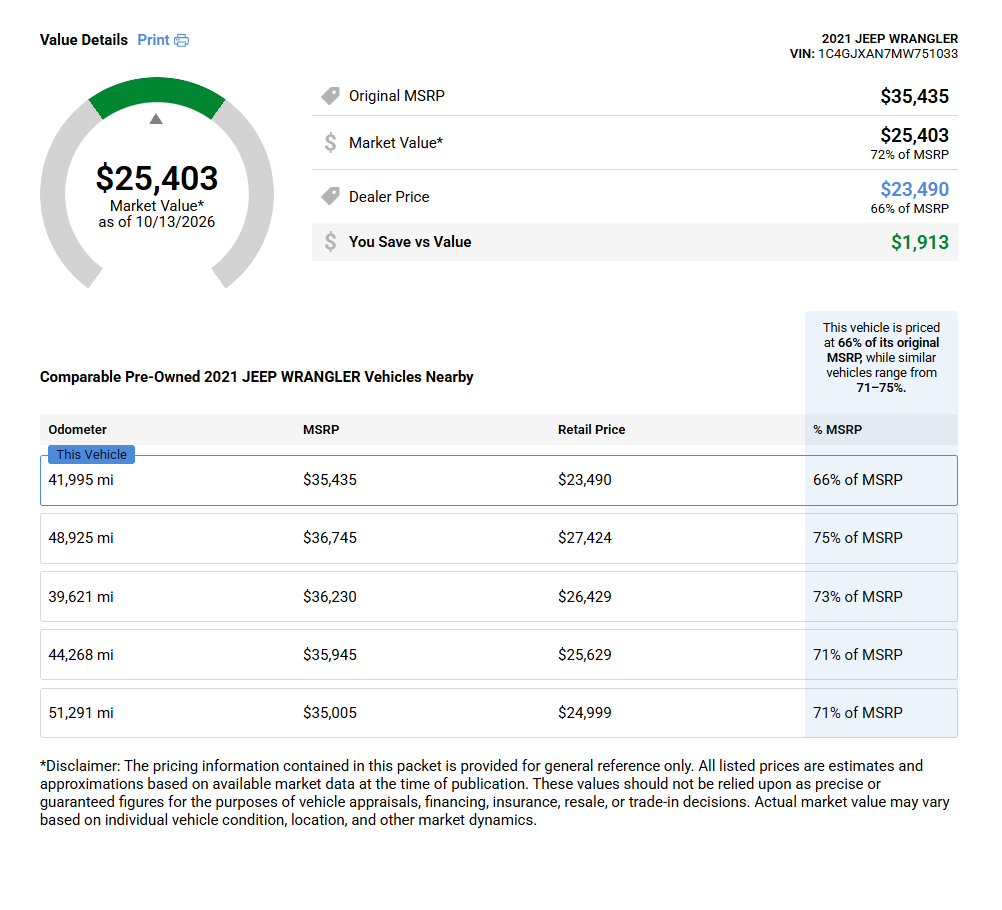
Task: Click the Value Details heading
Action: pyautogui.click(x=84, y=40)
